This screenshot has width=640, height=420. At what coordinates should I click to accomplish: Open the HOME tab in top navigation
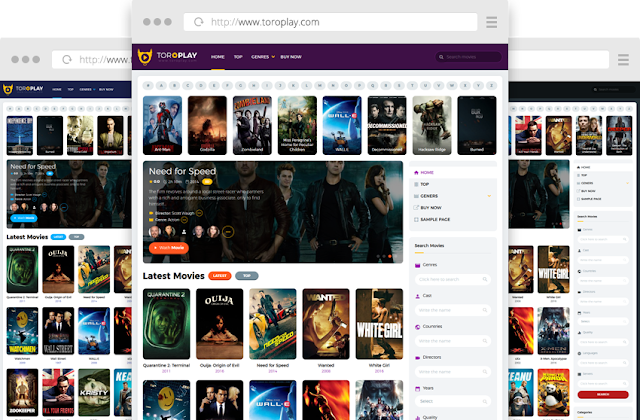[218, 57]
